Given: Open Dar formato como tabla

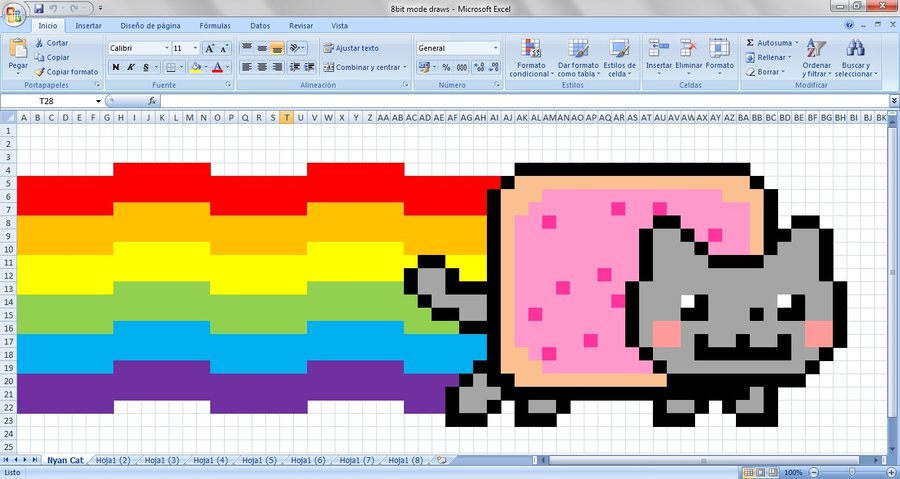Looking at the screenshot, I should [578, 57].
